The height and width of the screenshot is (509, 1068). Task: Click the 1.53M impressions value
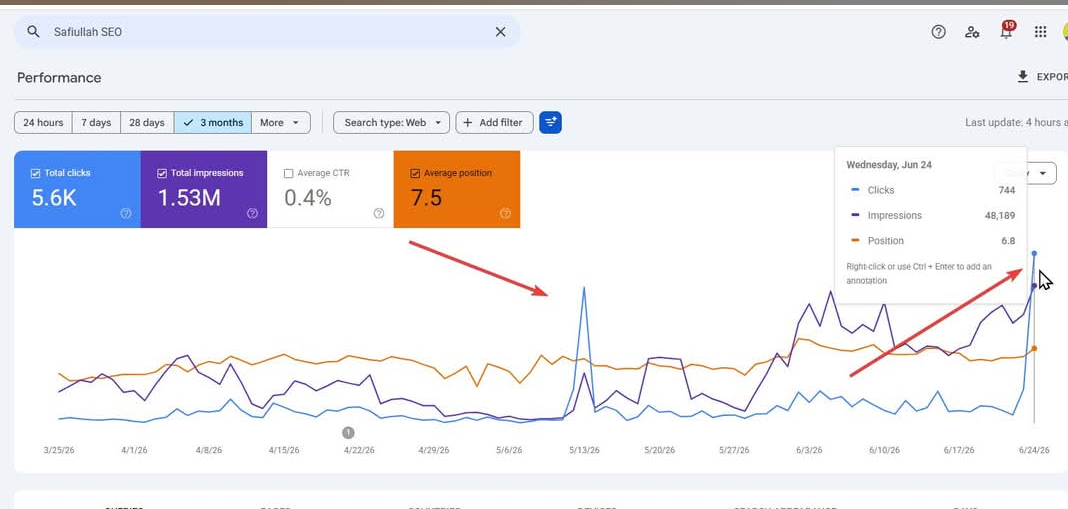tap(189, 198)
